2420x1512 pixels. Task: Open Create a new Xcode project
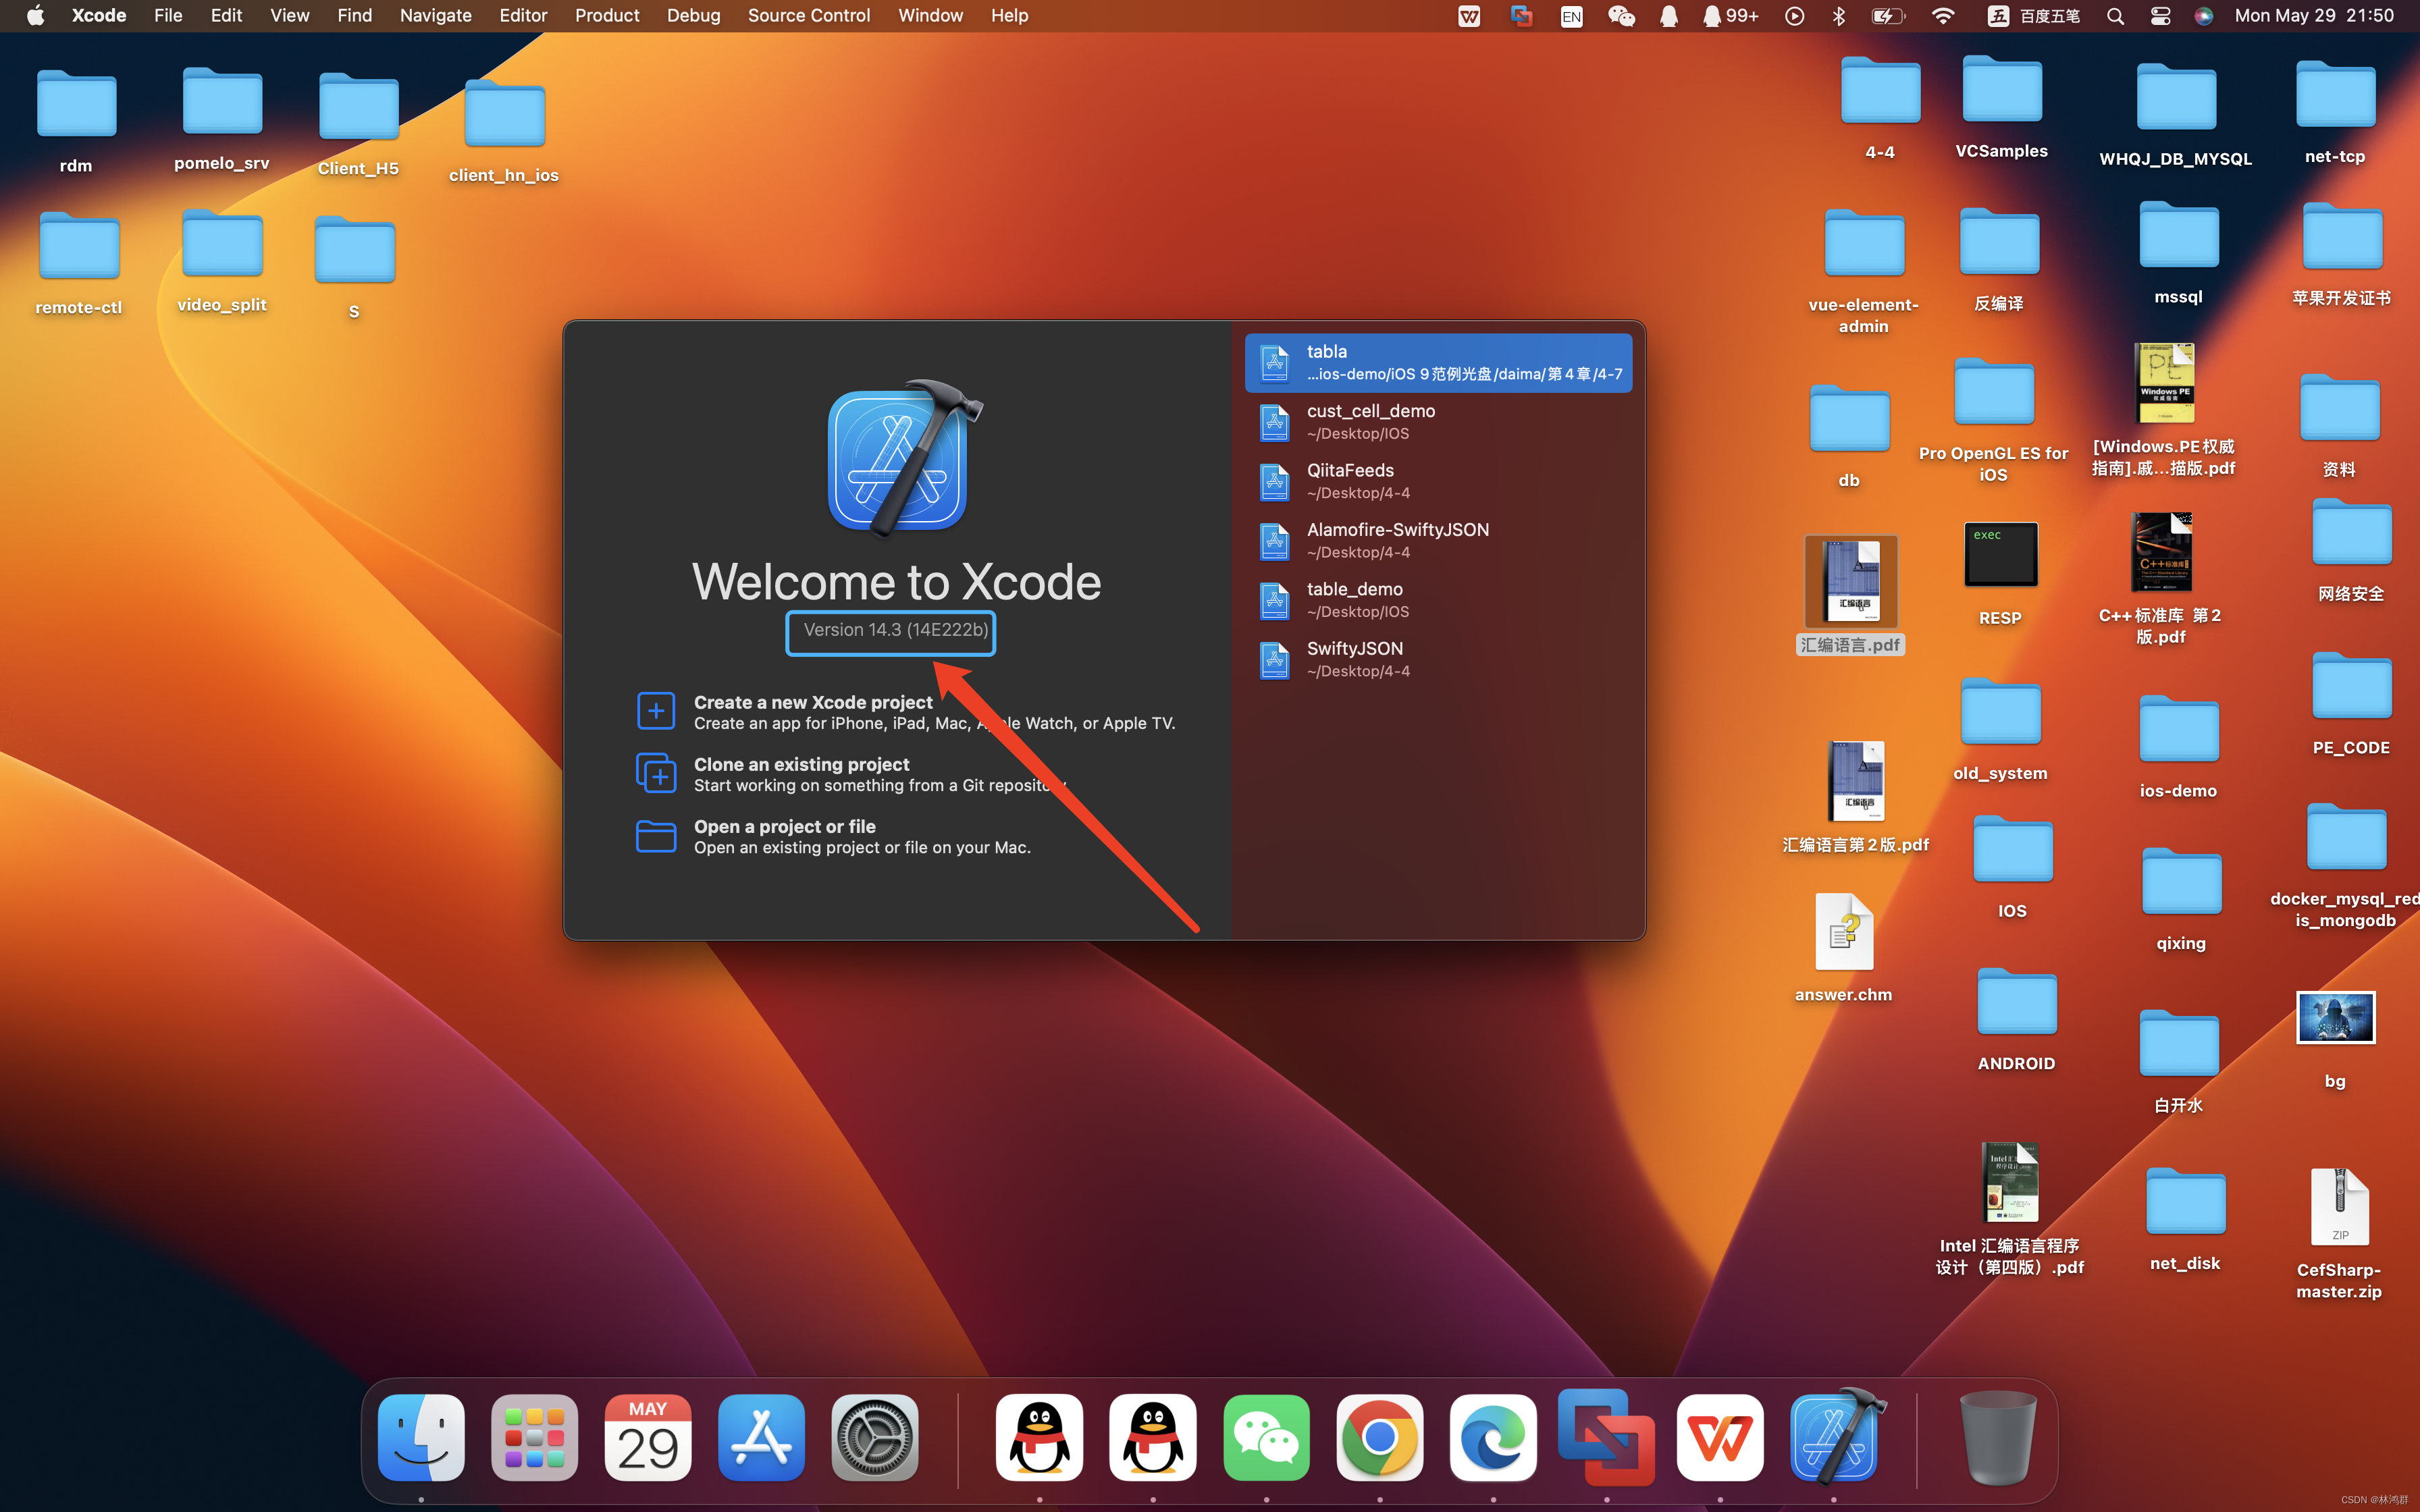point(906,712)
